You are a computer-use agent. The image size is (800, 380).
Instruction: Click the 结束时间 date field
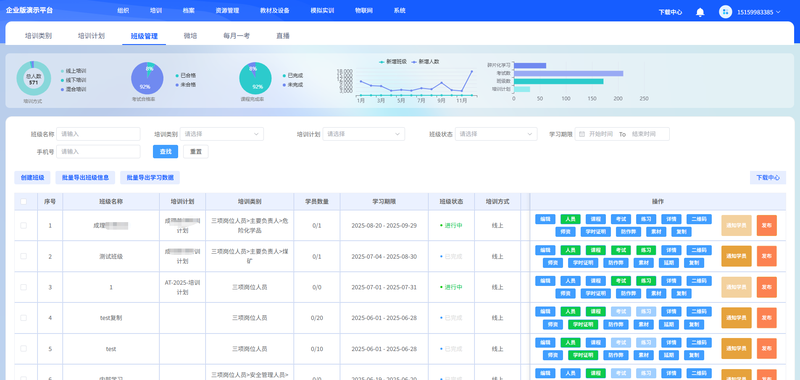coord(644,134)
